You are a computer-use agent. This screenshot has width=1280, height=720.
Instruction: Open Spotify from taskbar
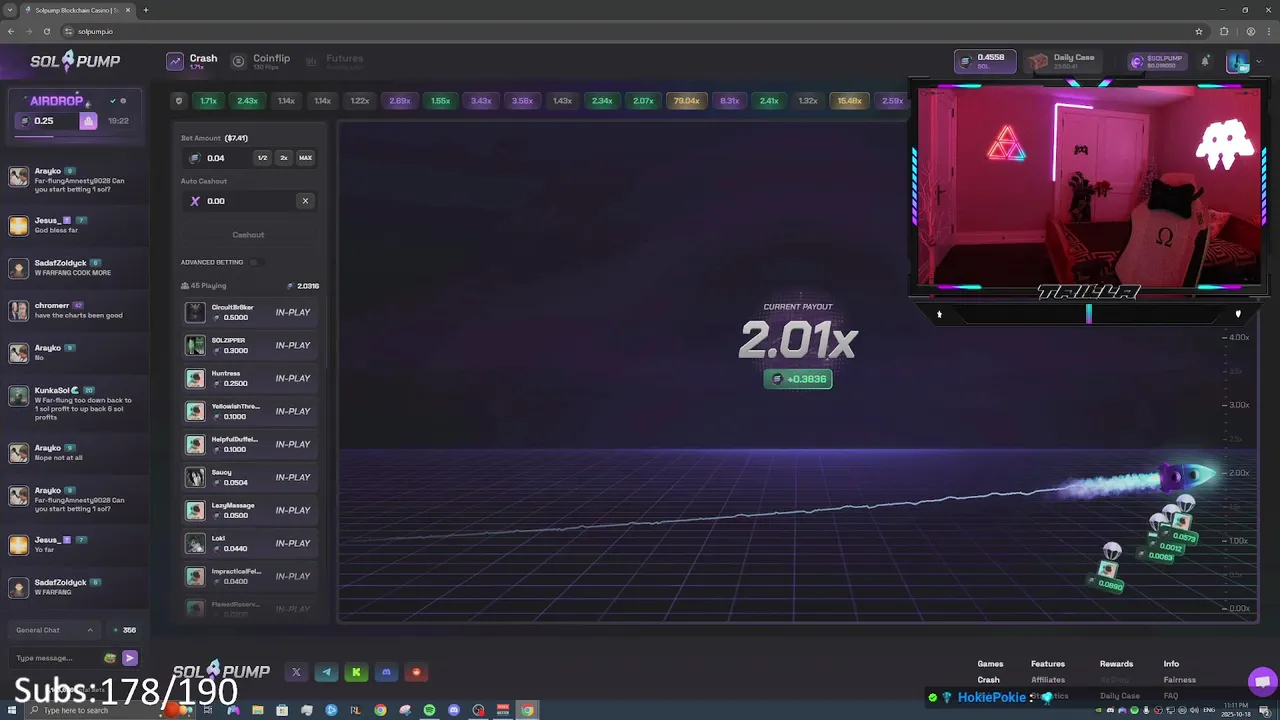click(429, 710)
